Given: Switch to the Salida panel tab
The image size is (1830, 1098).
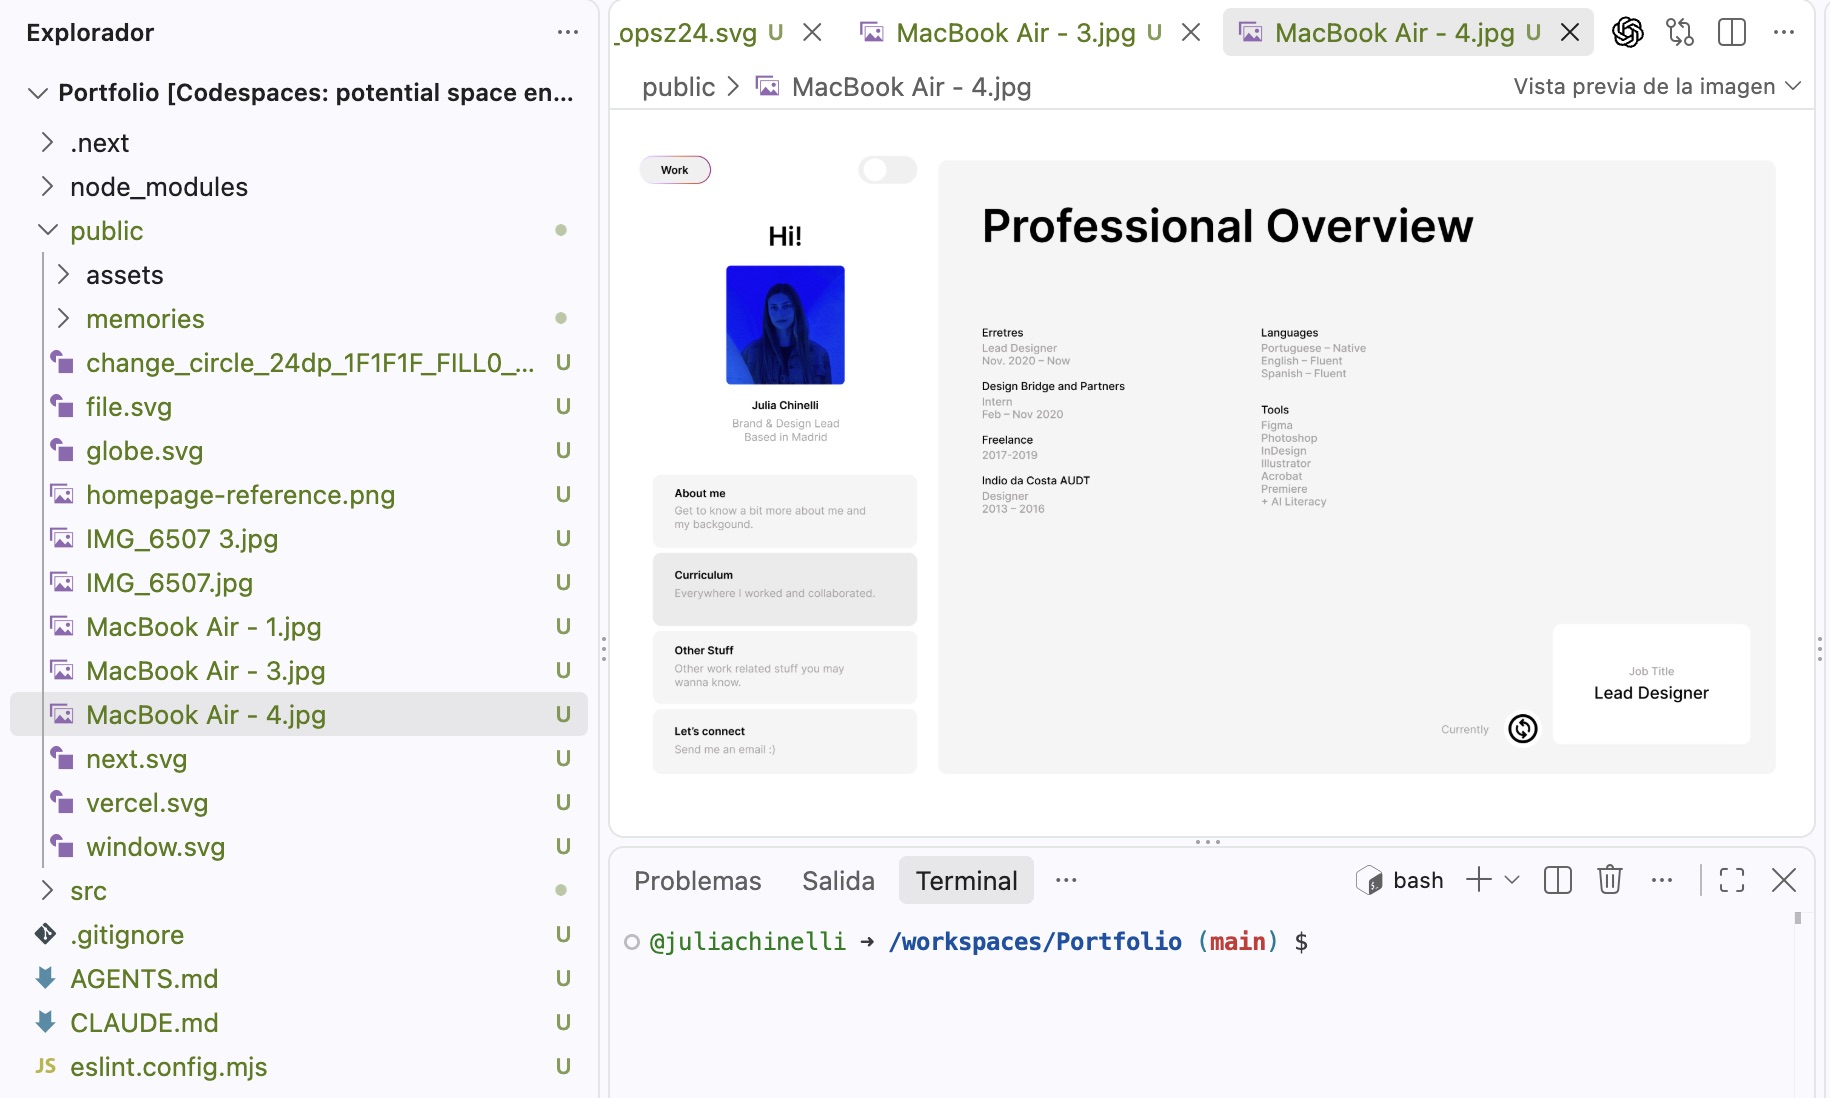Looking at the screenshot, I should (838, 880).
